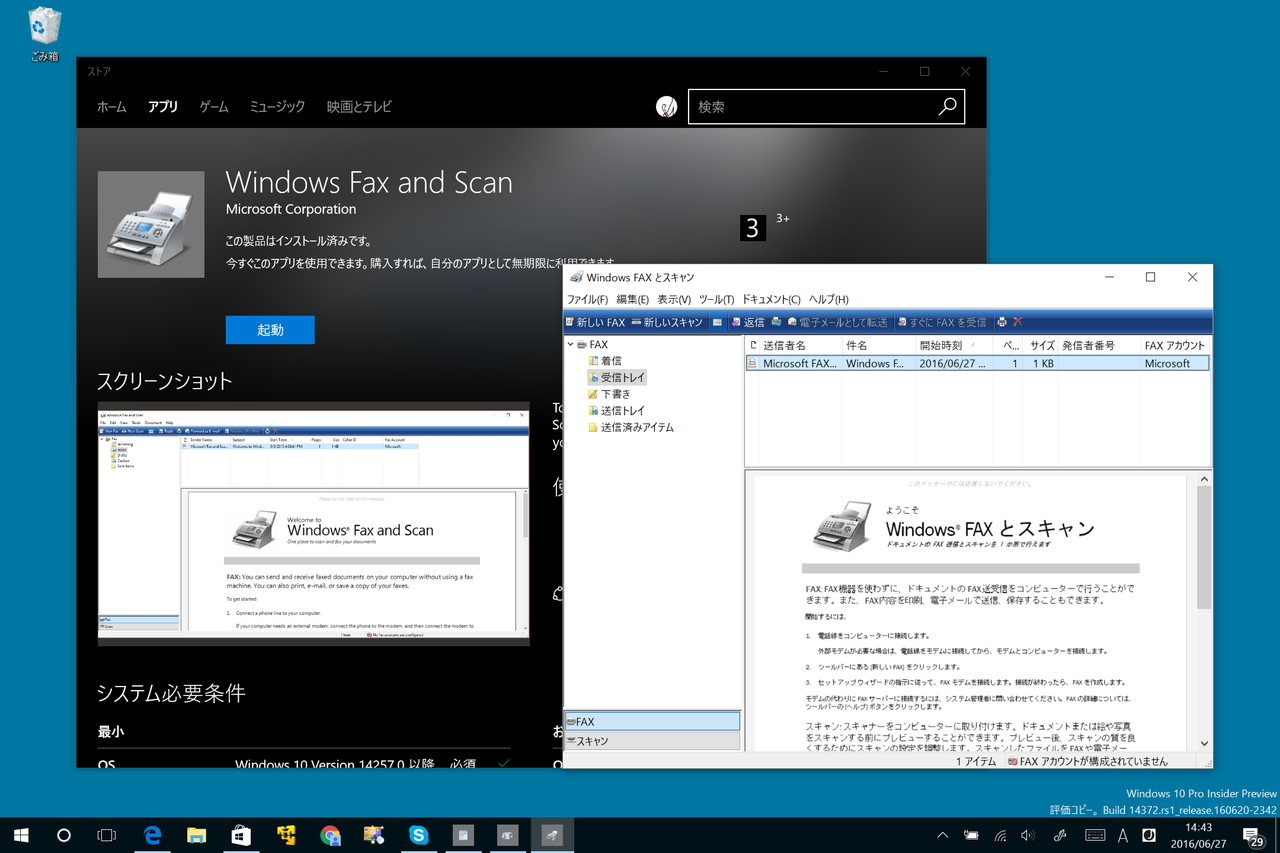1280x853 pixels.
Task: Click the red X delete icon on the toolbar
Action: coord(1018,322)
